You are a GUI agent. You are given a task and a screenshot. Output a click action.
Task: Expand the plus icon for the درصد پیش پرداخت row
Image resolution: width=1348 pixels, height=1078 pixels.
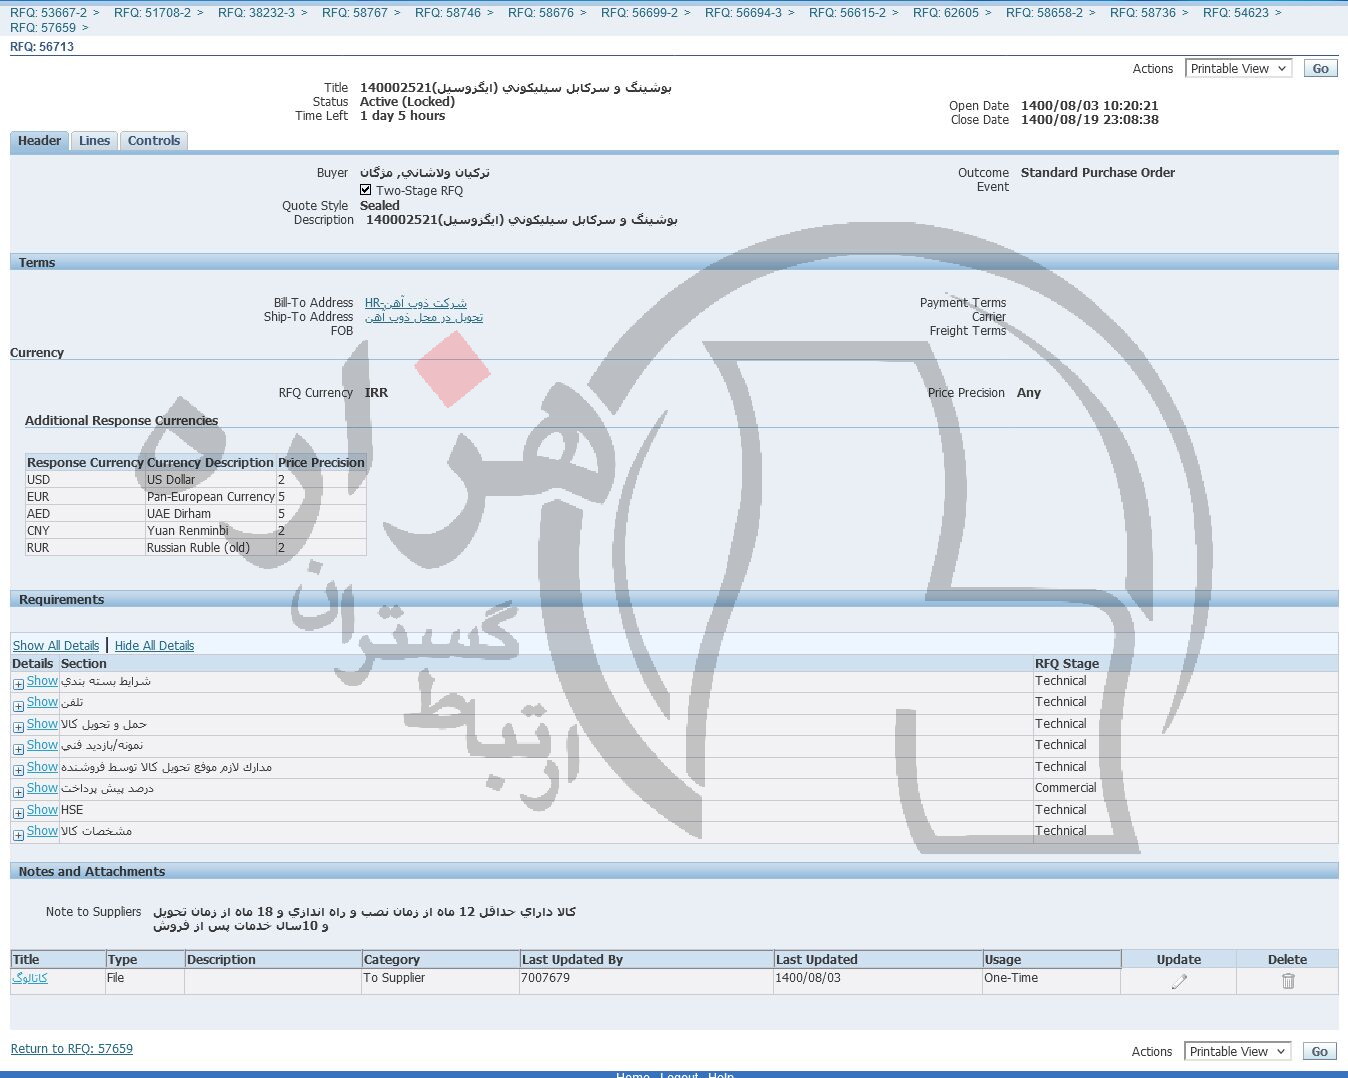pyautogui.click(x=18, y=792)
